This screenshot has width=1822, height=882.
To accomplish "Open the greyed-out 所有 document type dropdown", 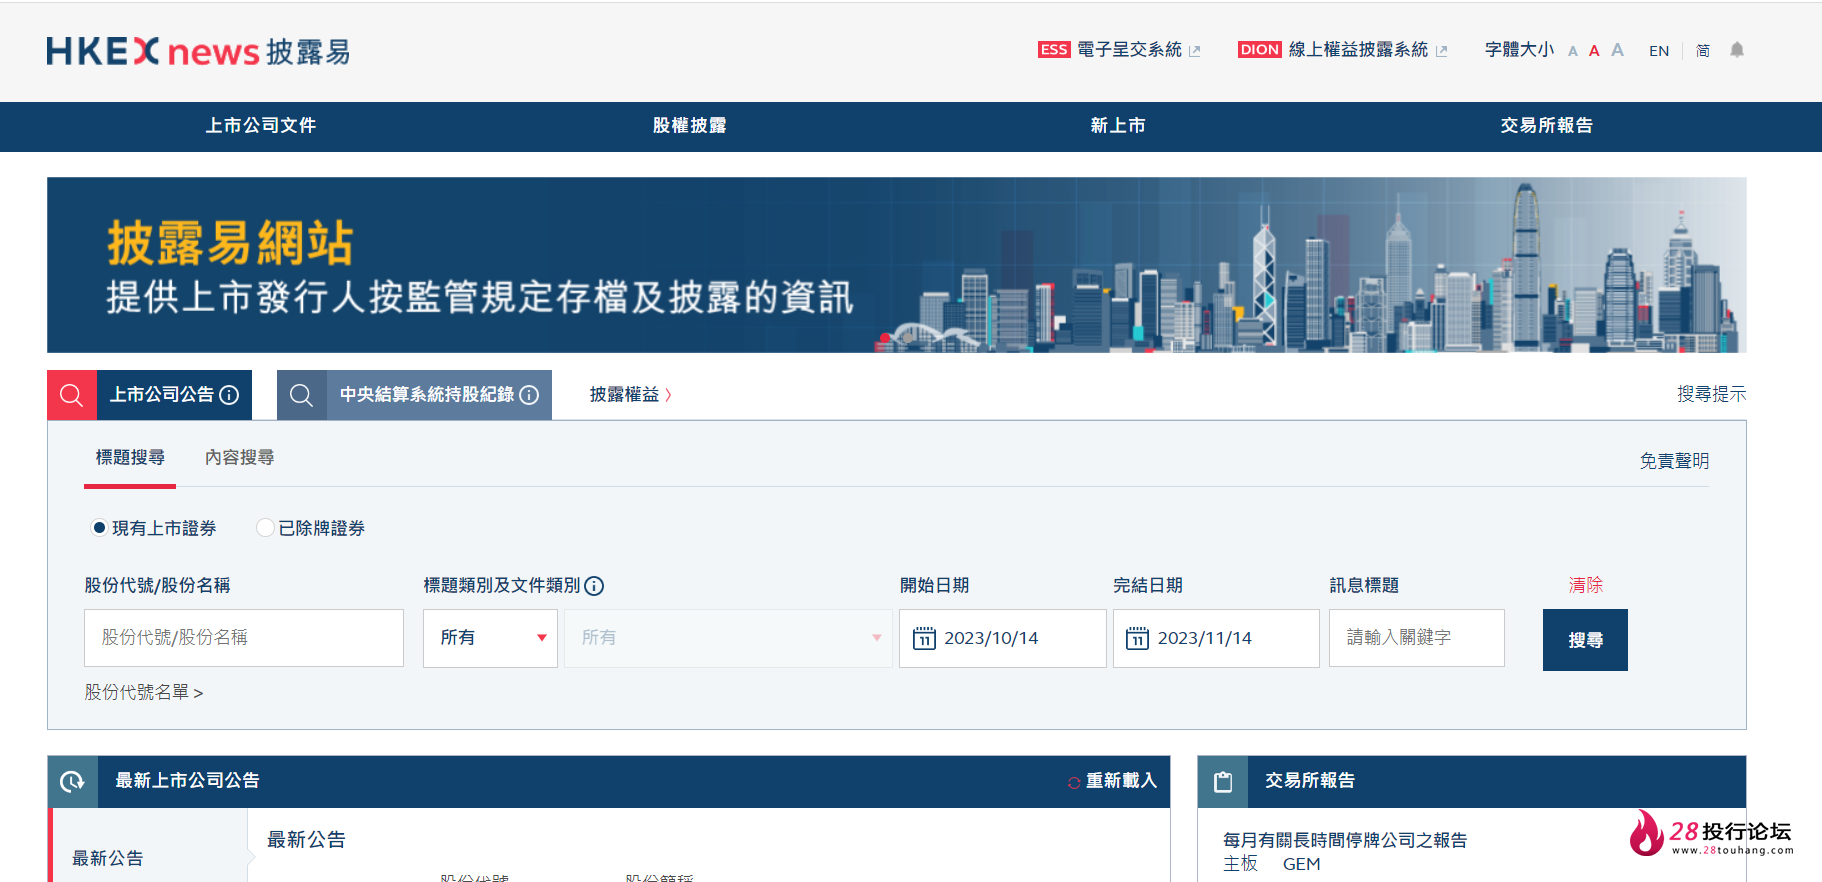I will tap(727, 638).
